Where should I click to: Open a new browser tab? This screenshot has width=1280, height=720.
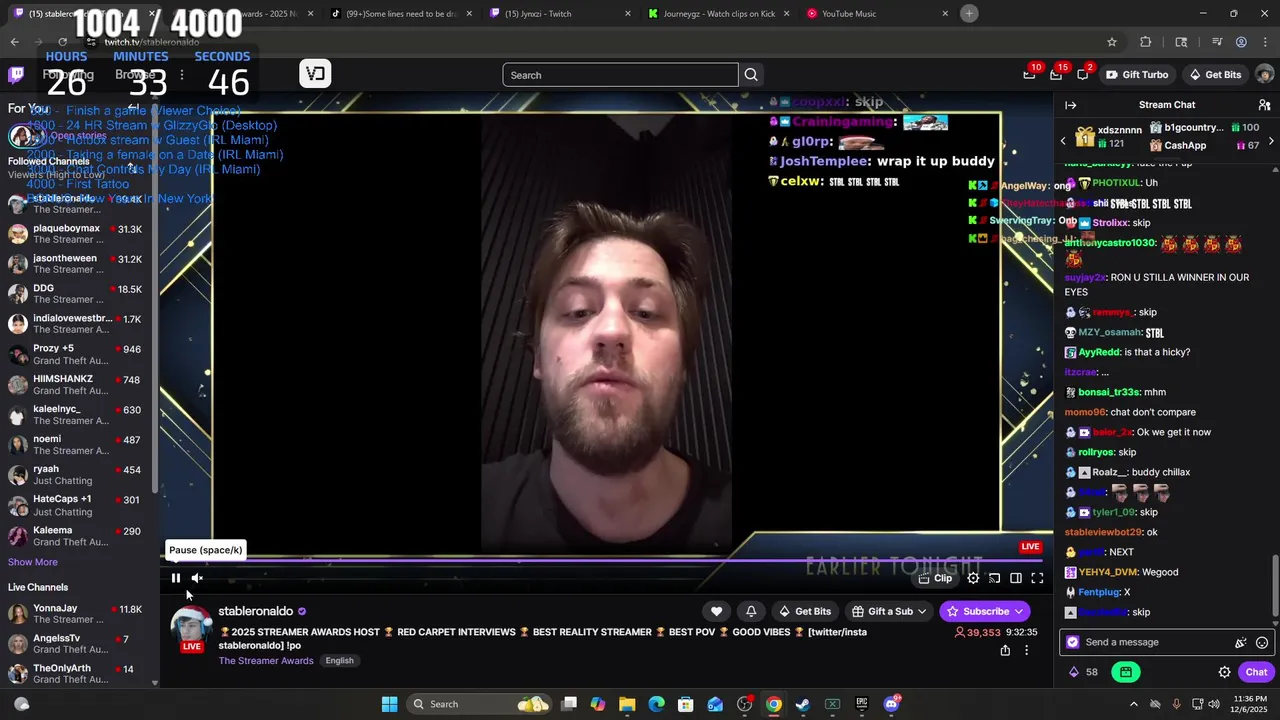pyautogui.click(x=969, y=13)
